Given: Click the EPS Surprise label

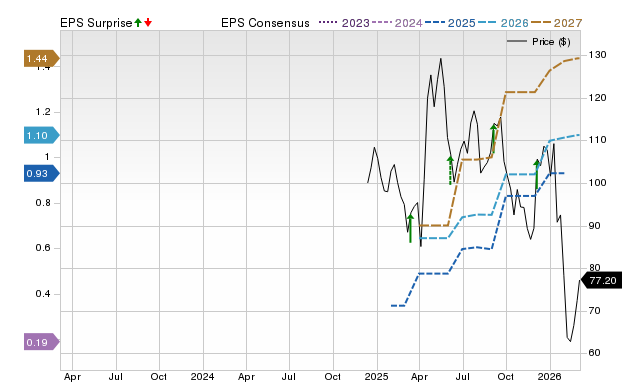Looking at the screenshot, I should click(96, 23).
